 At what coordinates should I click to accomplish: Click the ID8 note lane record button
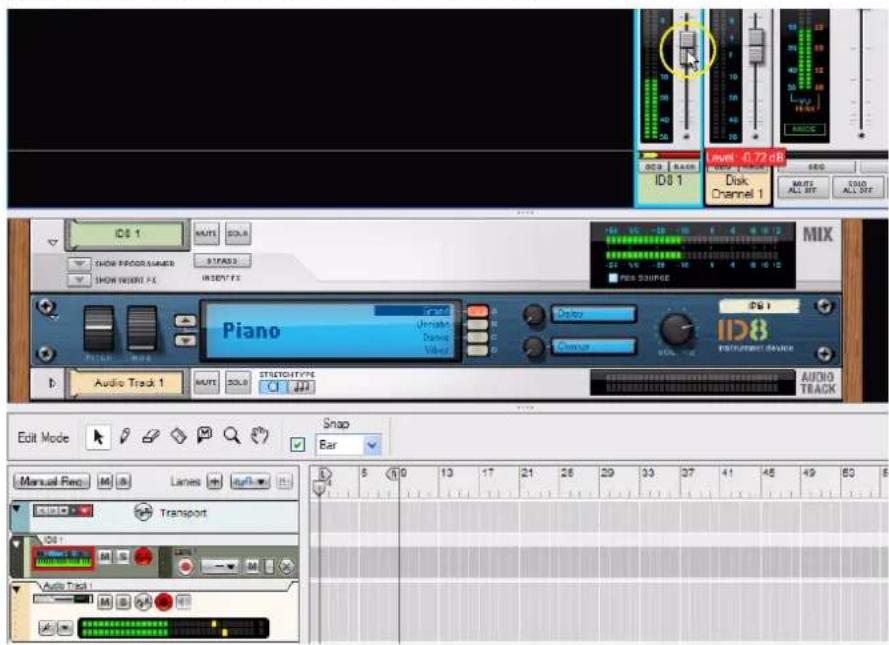185,566
